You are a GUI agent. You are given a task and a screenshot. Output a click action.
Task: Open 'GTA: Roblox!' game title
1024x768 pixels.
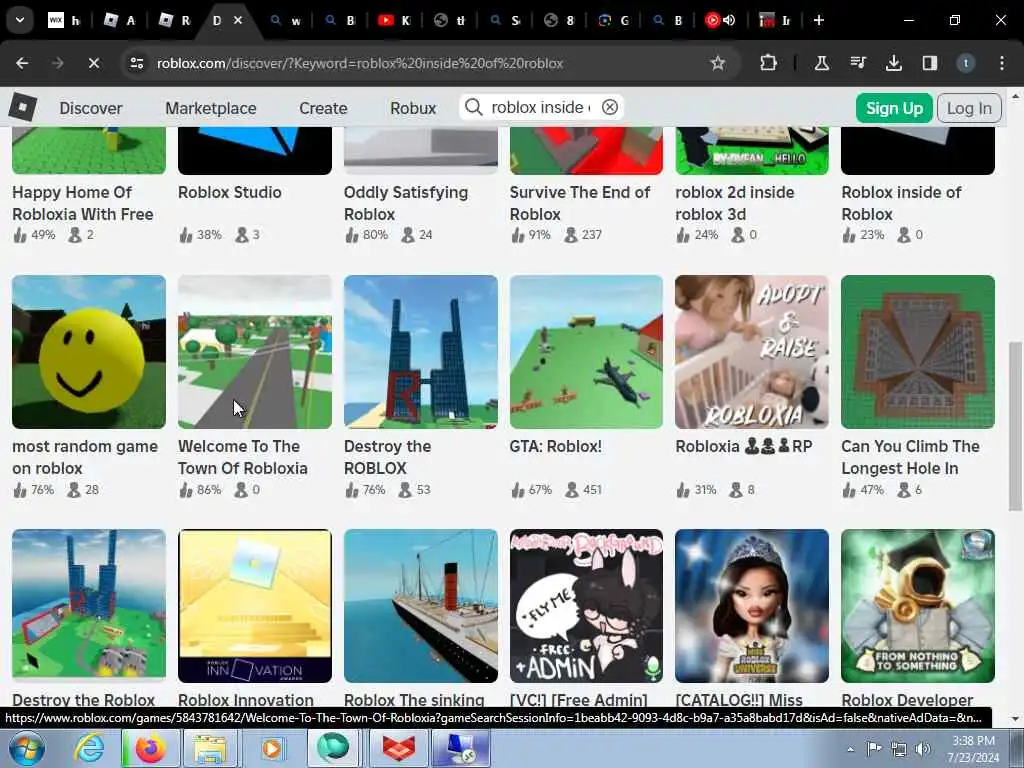click(556, 446)
